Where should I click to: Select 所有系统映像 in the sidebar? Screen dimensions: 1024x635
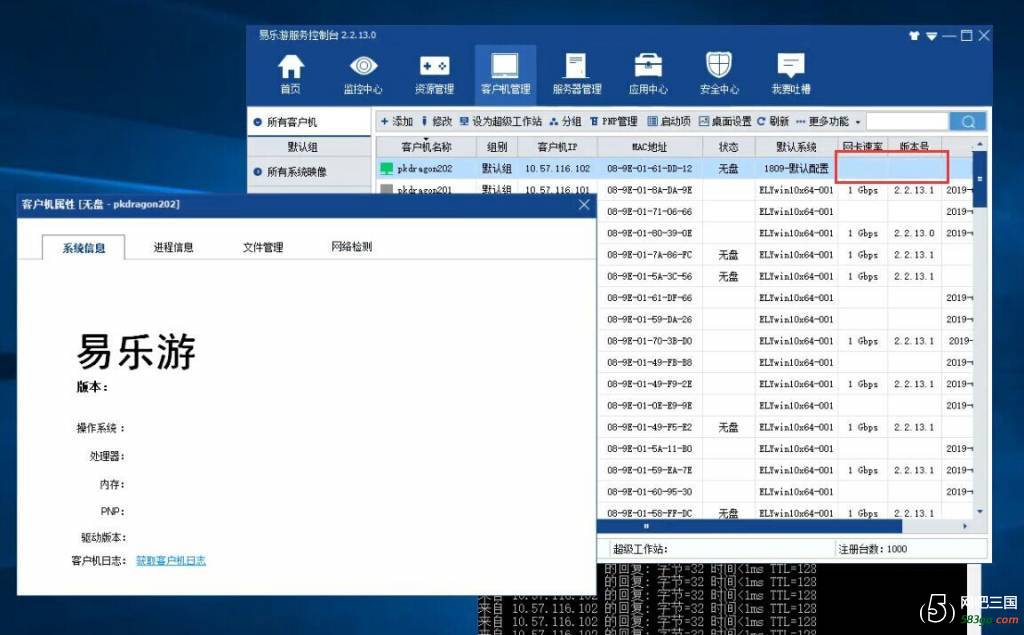tap(309, 172)
